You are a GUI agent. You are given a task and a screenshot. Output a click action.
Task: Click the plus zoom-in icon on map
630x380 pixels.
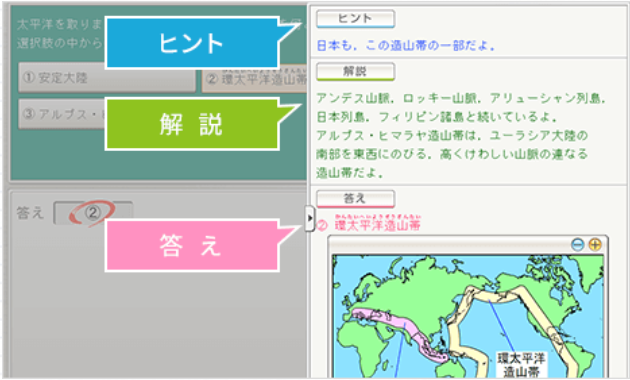pos(595,244)
